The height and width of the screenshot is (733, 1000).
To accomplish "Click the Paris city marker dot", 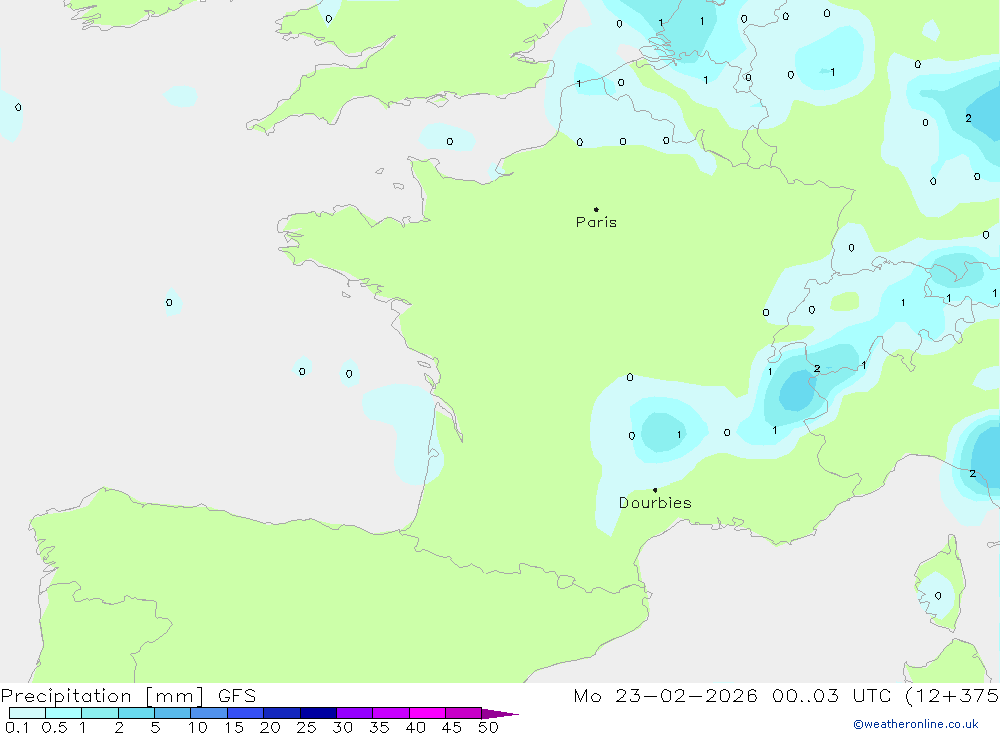I will click(x=596, y=210).
